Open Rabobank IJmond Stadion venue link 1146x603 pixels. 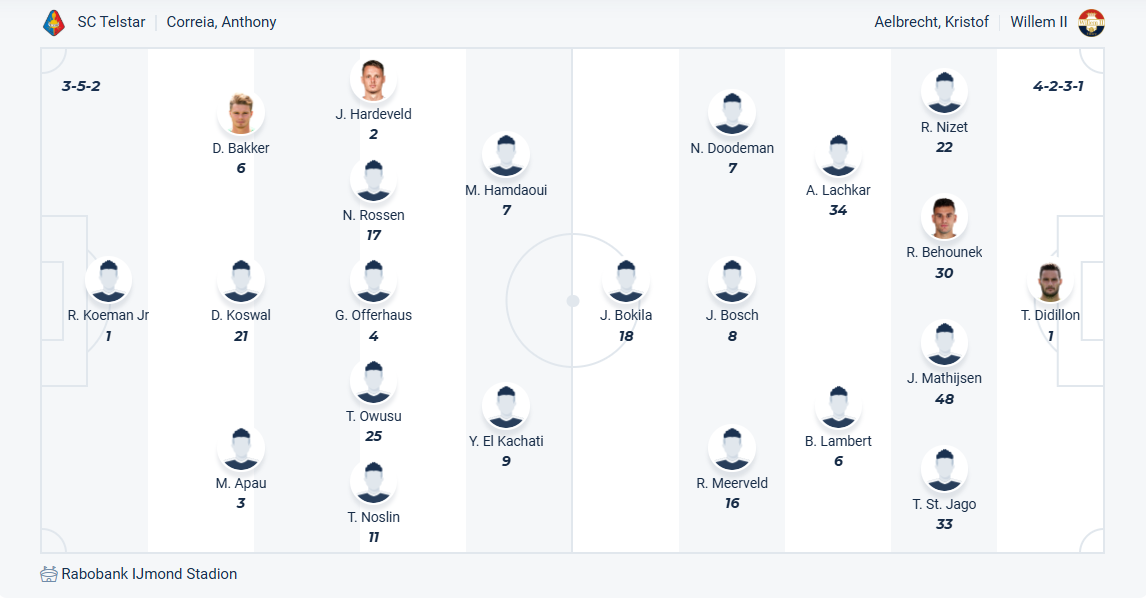pyautogui.click(x=149, y=574)
